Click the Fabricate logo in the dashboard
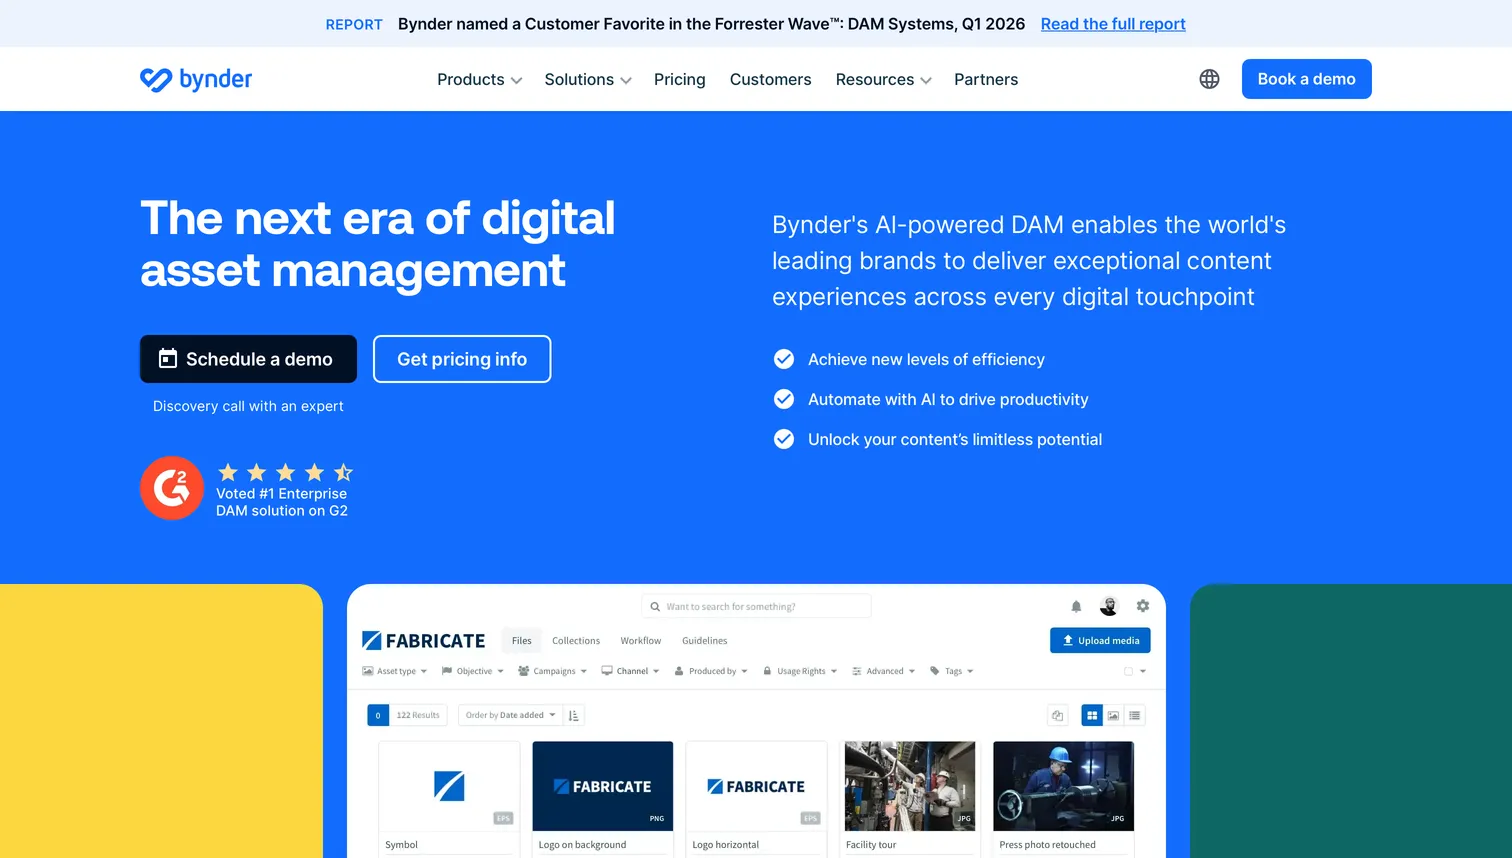This screenshot has height=858, width=1512. pos(423,641)
